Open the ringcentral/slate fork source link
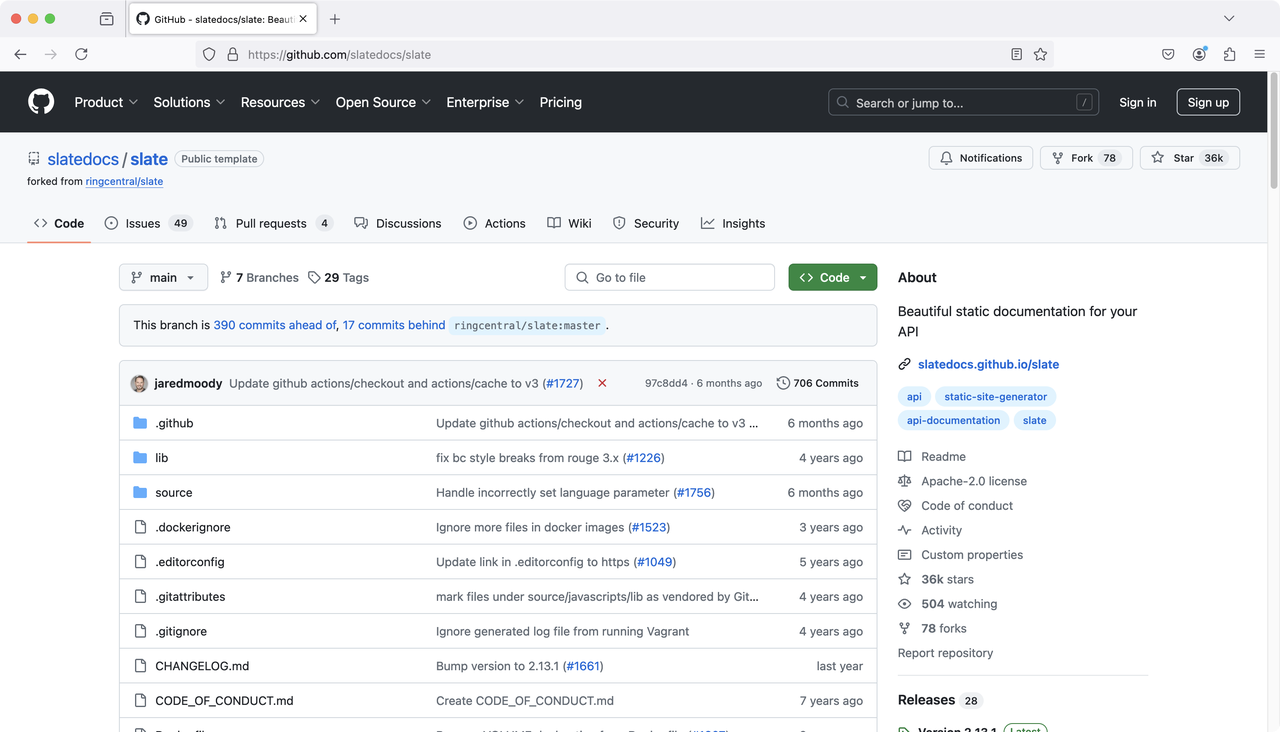 coord(124,181)
